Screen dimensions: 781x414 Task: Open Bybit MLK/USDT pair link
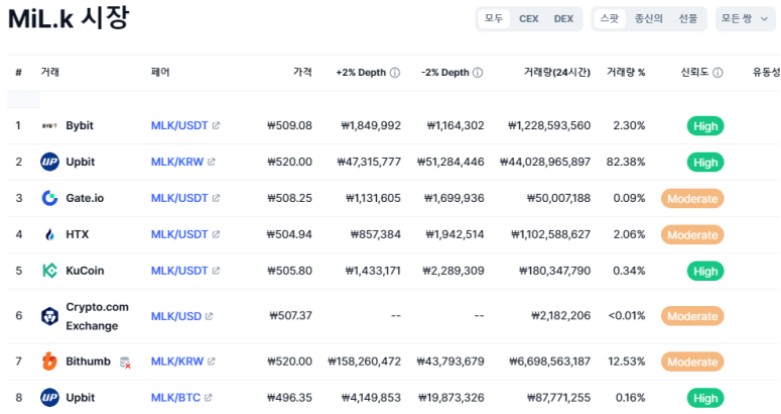coord(179,126)
